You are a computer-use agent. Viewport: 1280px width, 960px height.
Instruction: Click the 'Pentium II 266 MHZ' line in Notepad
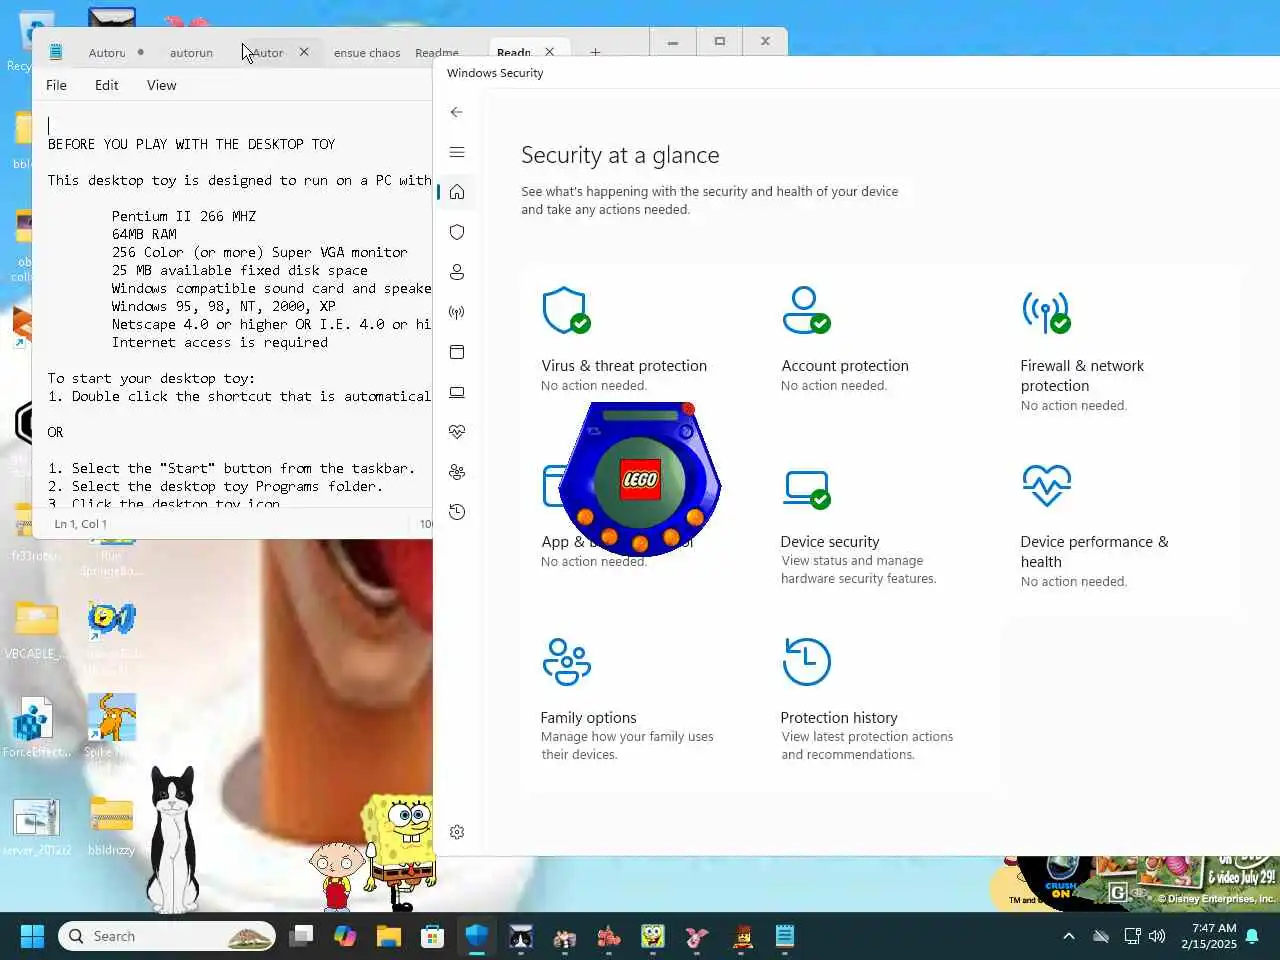pyautogui.click(x=184, y=216)
